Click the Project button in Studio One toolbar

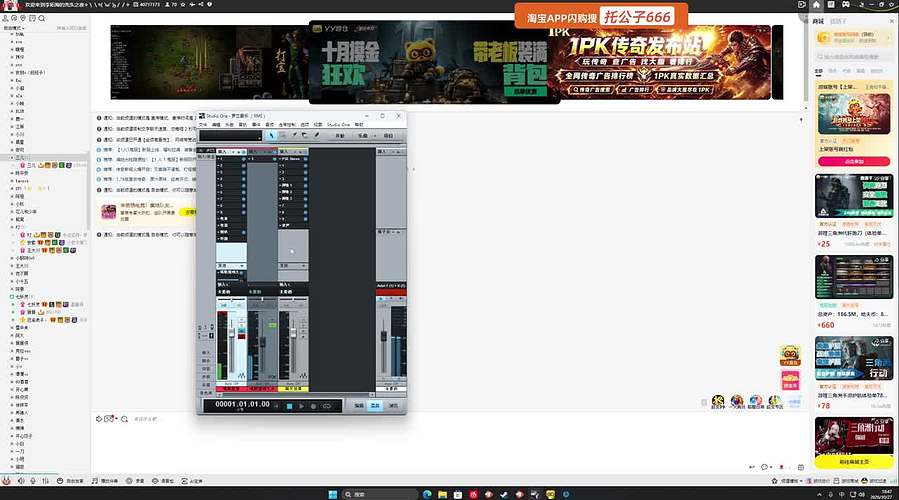(388, 136)
